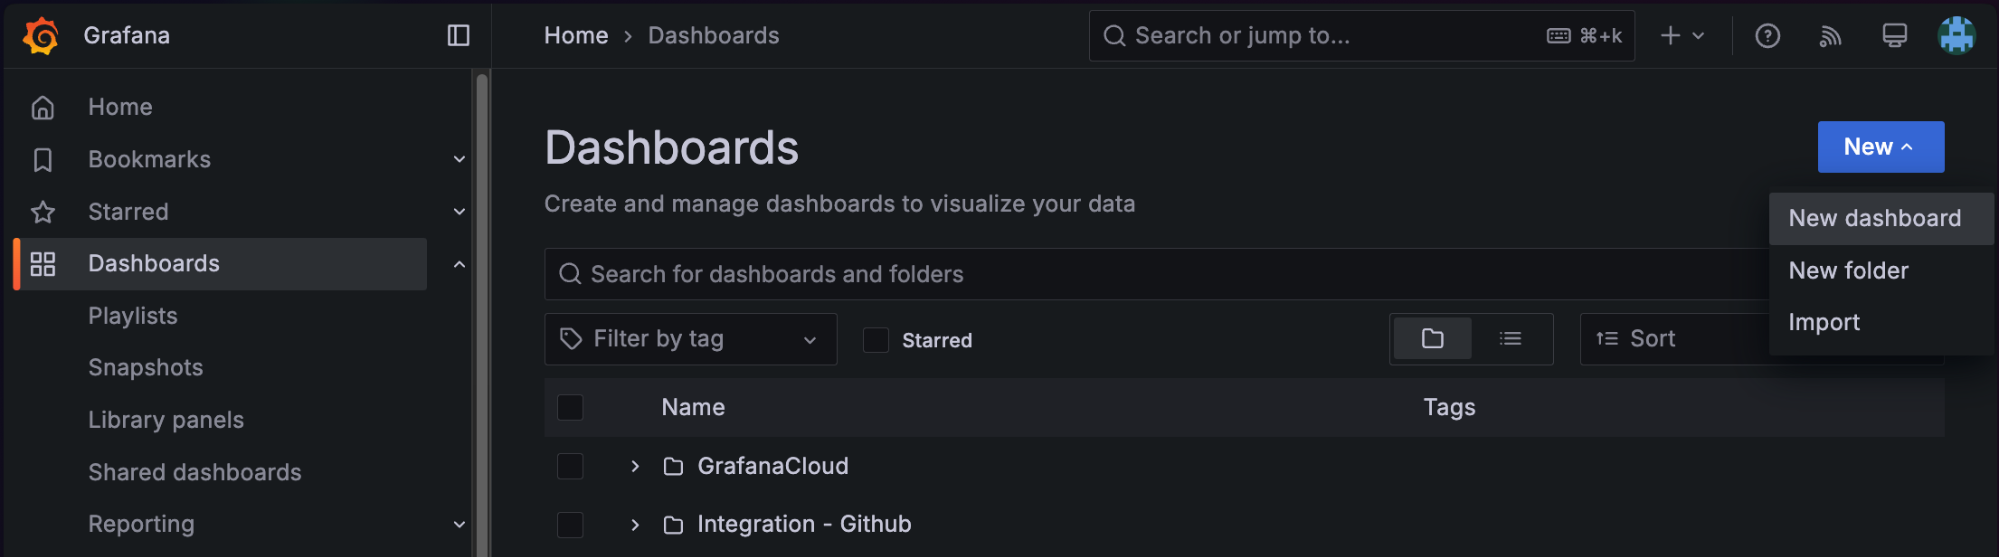Image resolution: width=1999 pixels, height=558 pixels.
Task: Open the news feed RSS icon
Action: [x=1830, y=36]
